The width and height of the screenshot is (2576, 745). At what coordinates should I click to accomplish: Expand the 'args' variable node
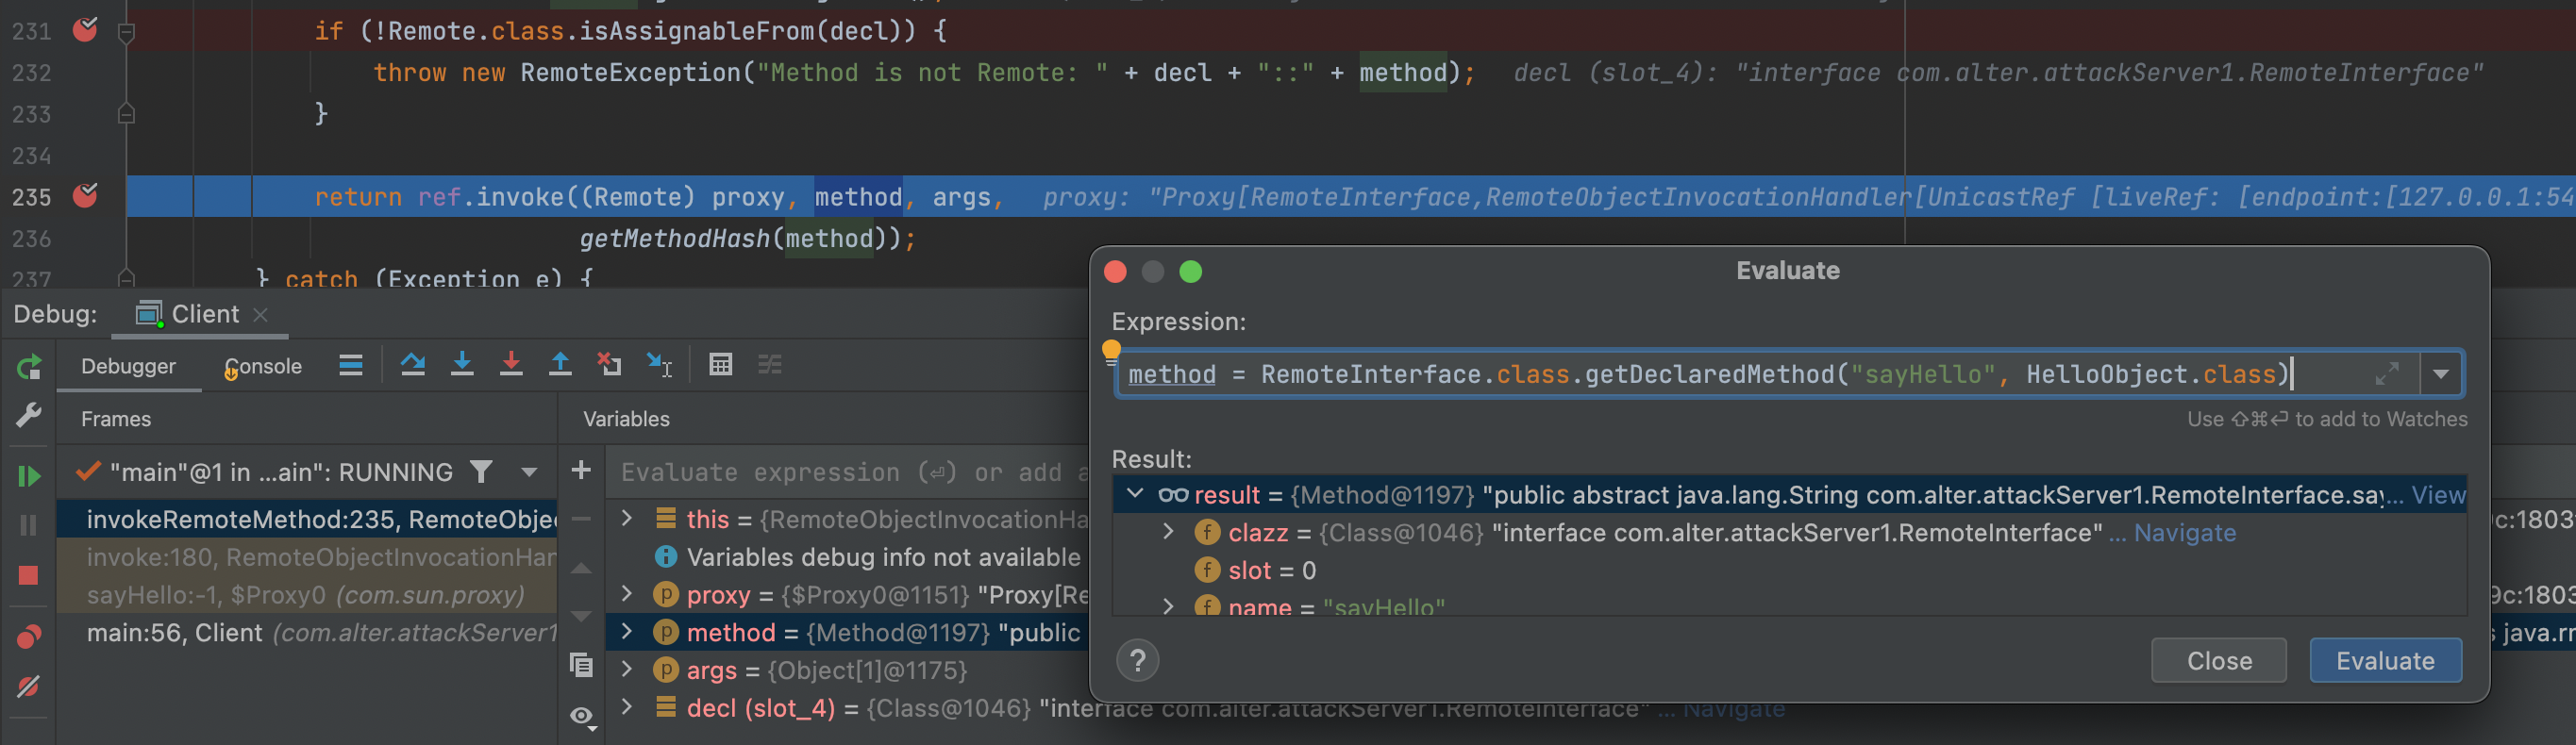tap(627, 669)
